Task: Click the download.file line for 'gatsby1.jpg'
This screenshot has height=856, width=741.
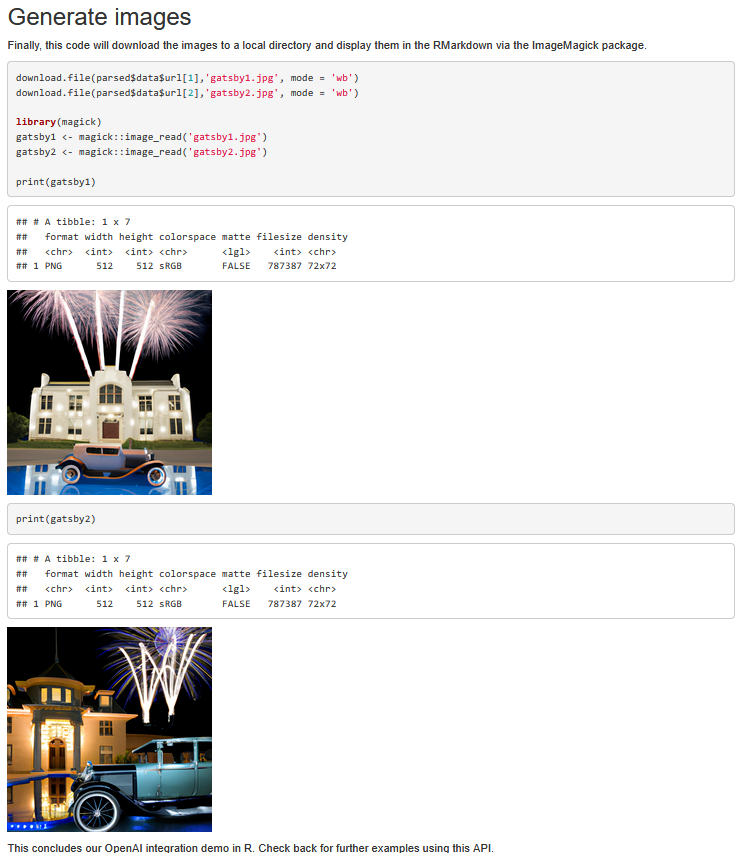Action: tap(187, 78)
